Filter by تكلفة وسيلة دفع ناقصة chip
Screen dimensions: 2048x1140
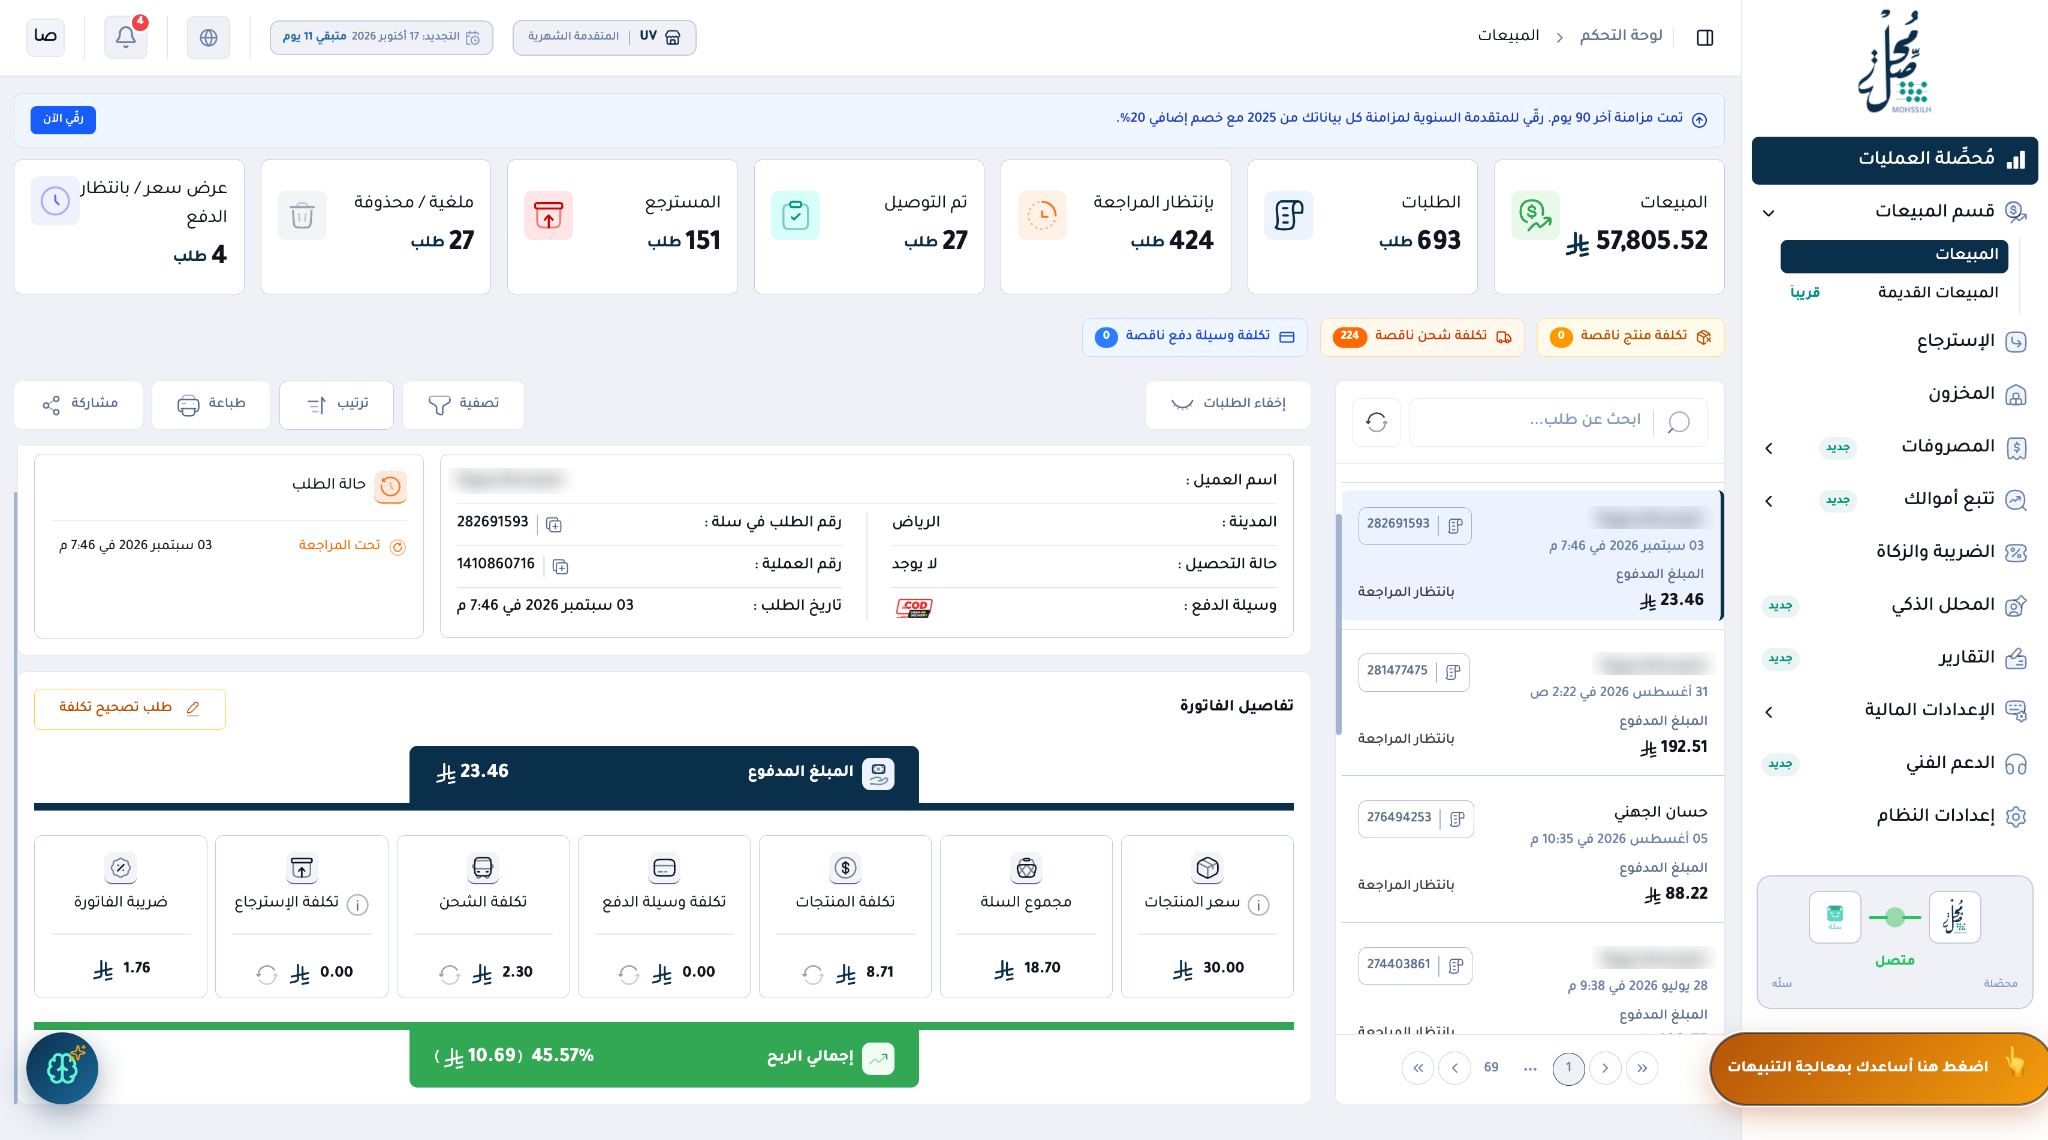click(1195, 337)
